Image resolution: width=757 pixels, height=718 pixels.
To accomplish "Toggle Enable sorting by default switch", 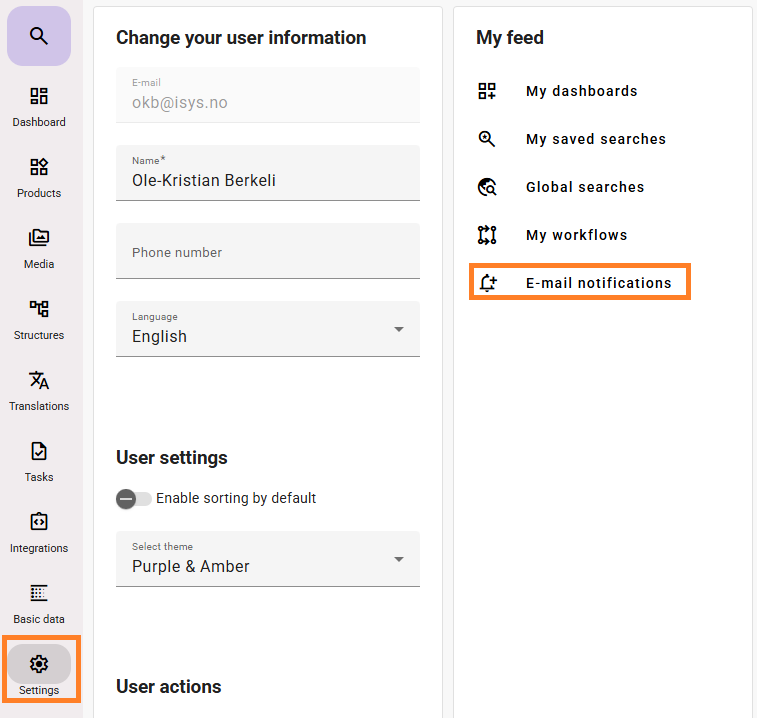I will 134,499.
